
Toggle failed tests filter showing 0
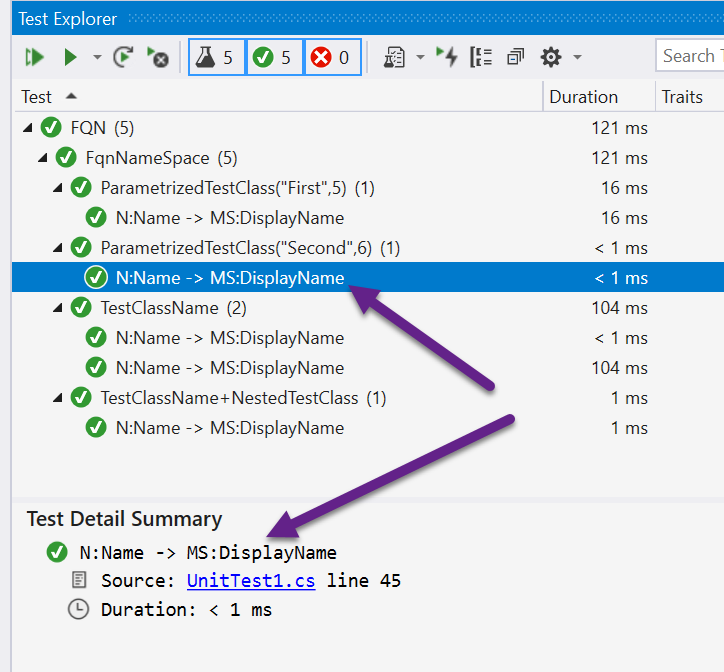click(x=332, y=58)
